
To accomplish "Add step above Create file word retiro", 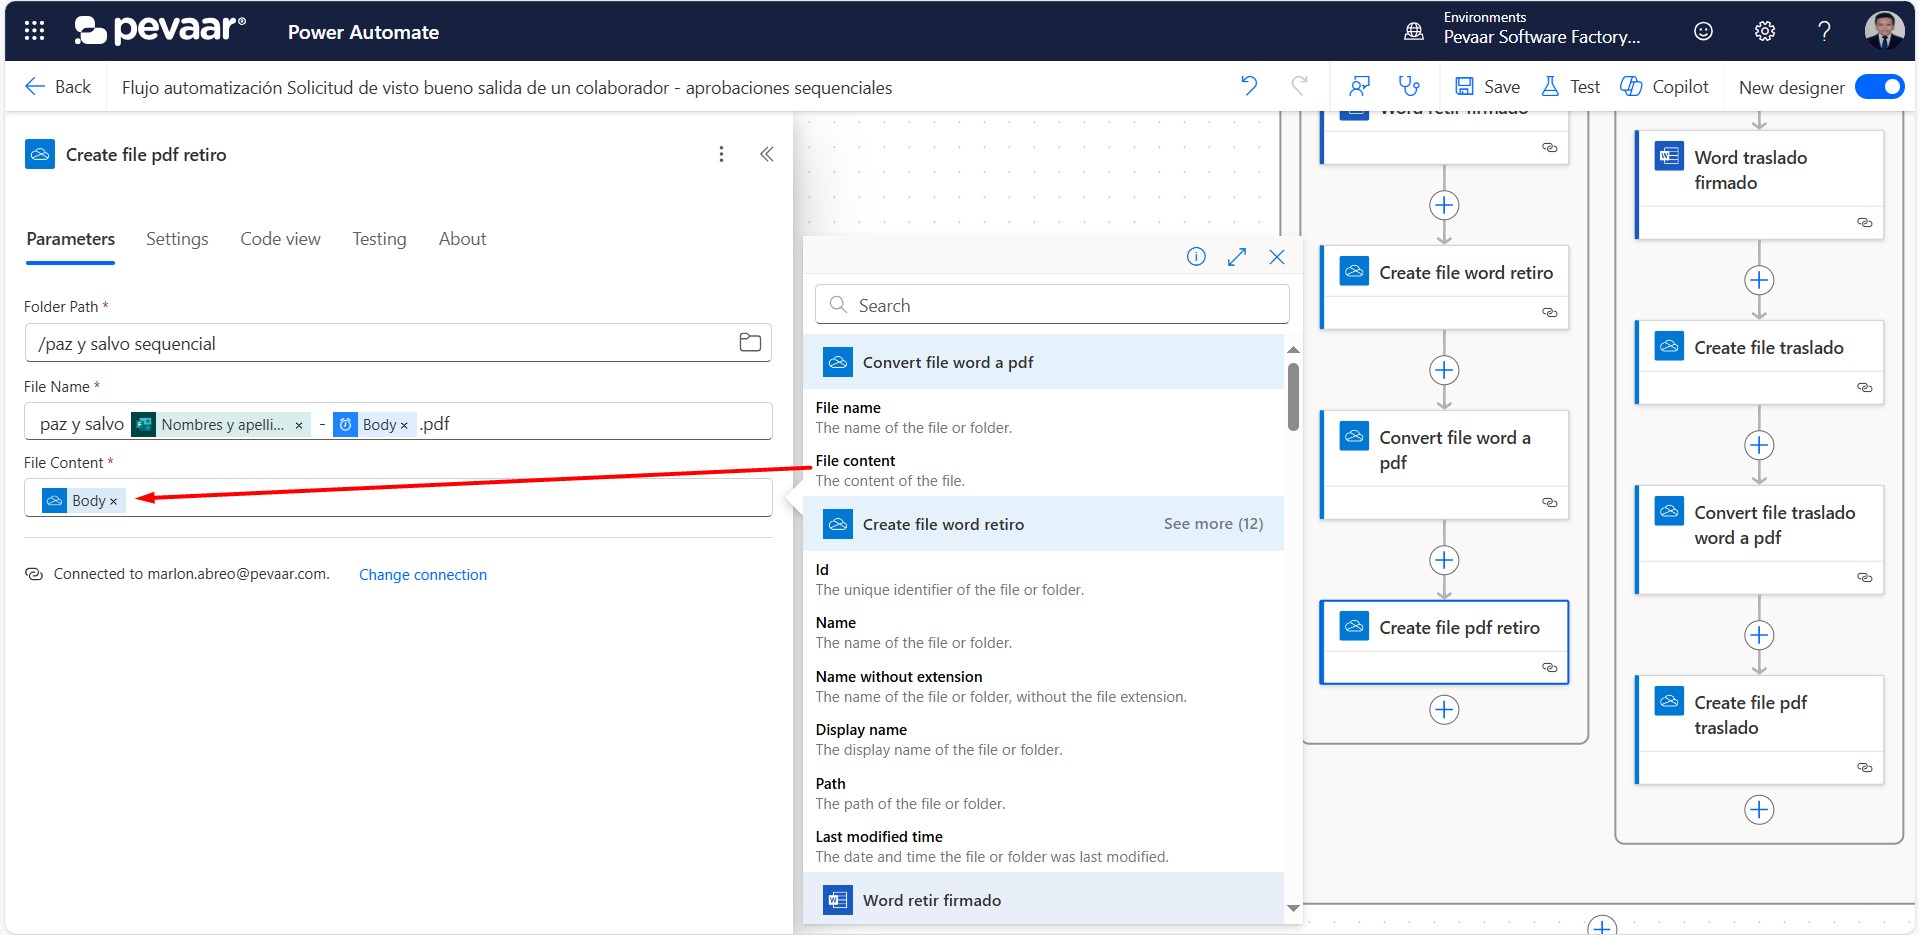I will pos(1444,205).
